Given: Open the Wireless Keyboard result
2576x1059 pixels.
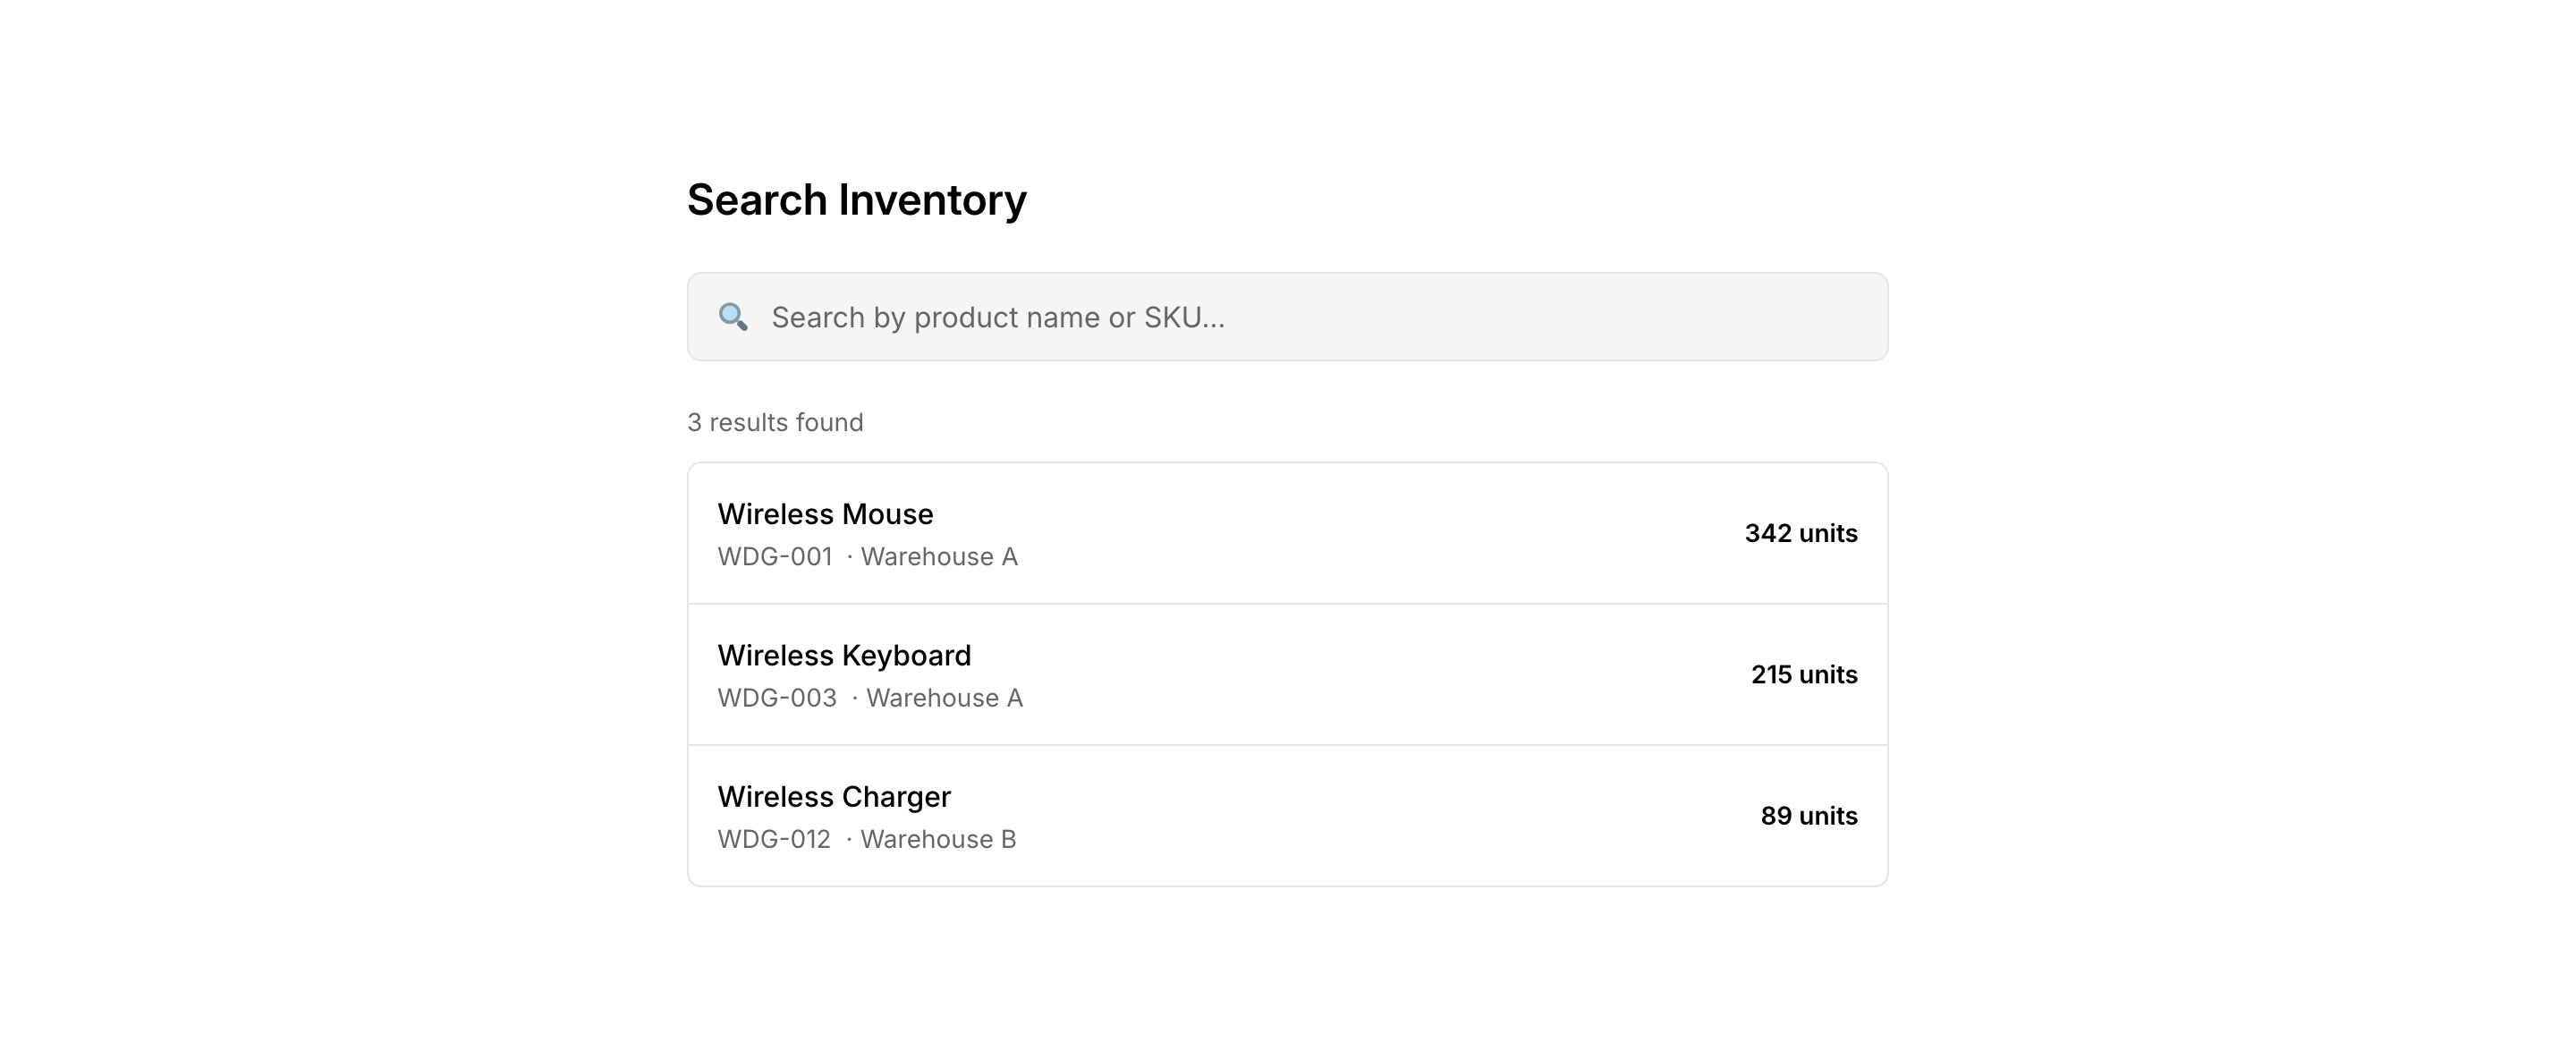Looking at the screenshot, I should (x=844, y=655).
